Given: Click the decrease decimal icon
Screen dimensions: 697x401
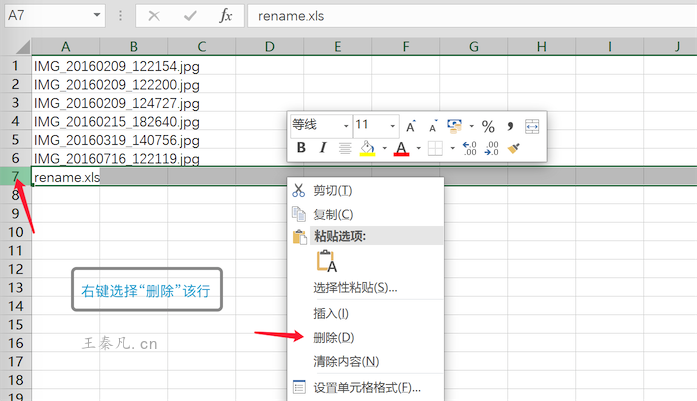Looking at the screenshot, I should coord(491,149).
